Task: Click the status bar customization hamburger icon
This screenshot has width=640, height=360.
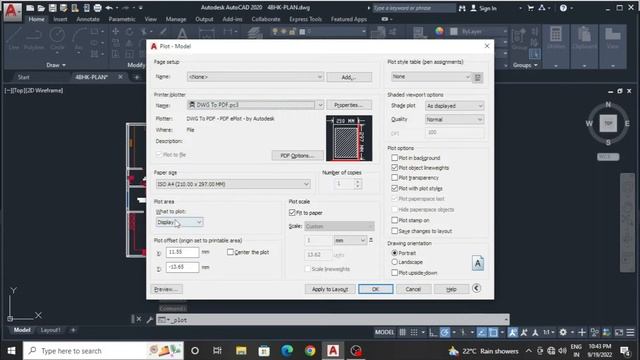Action: tap(631, 332)
